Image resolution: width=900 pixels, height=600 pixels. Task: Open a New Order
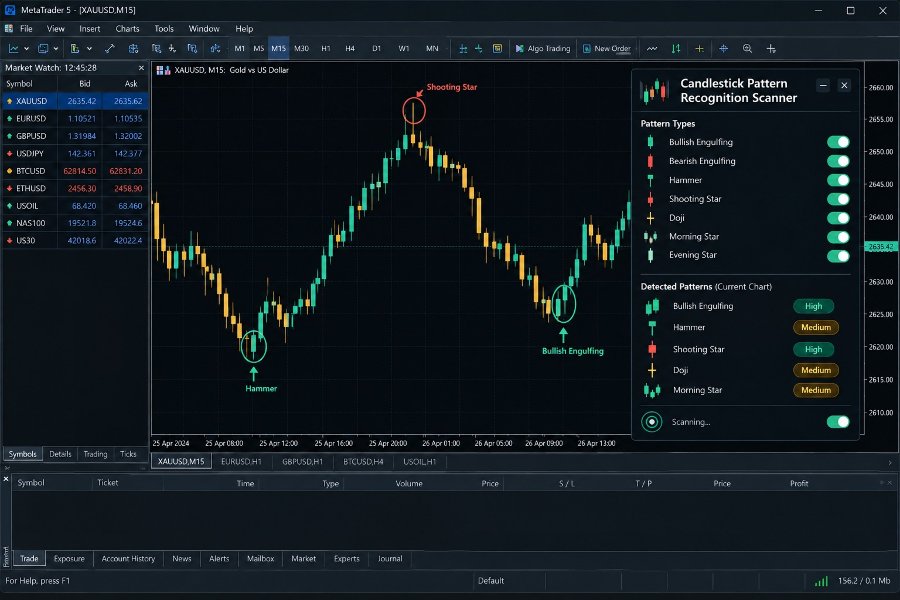(607, 49)
